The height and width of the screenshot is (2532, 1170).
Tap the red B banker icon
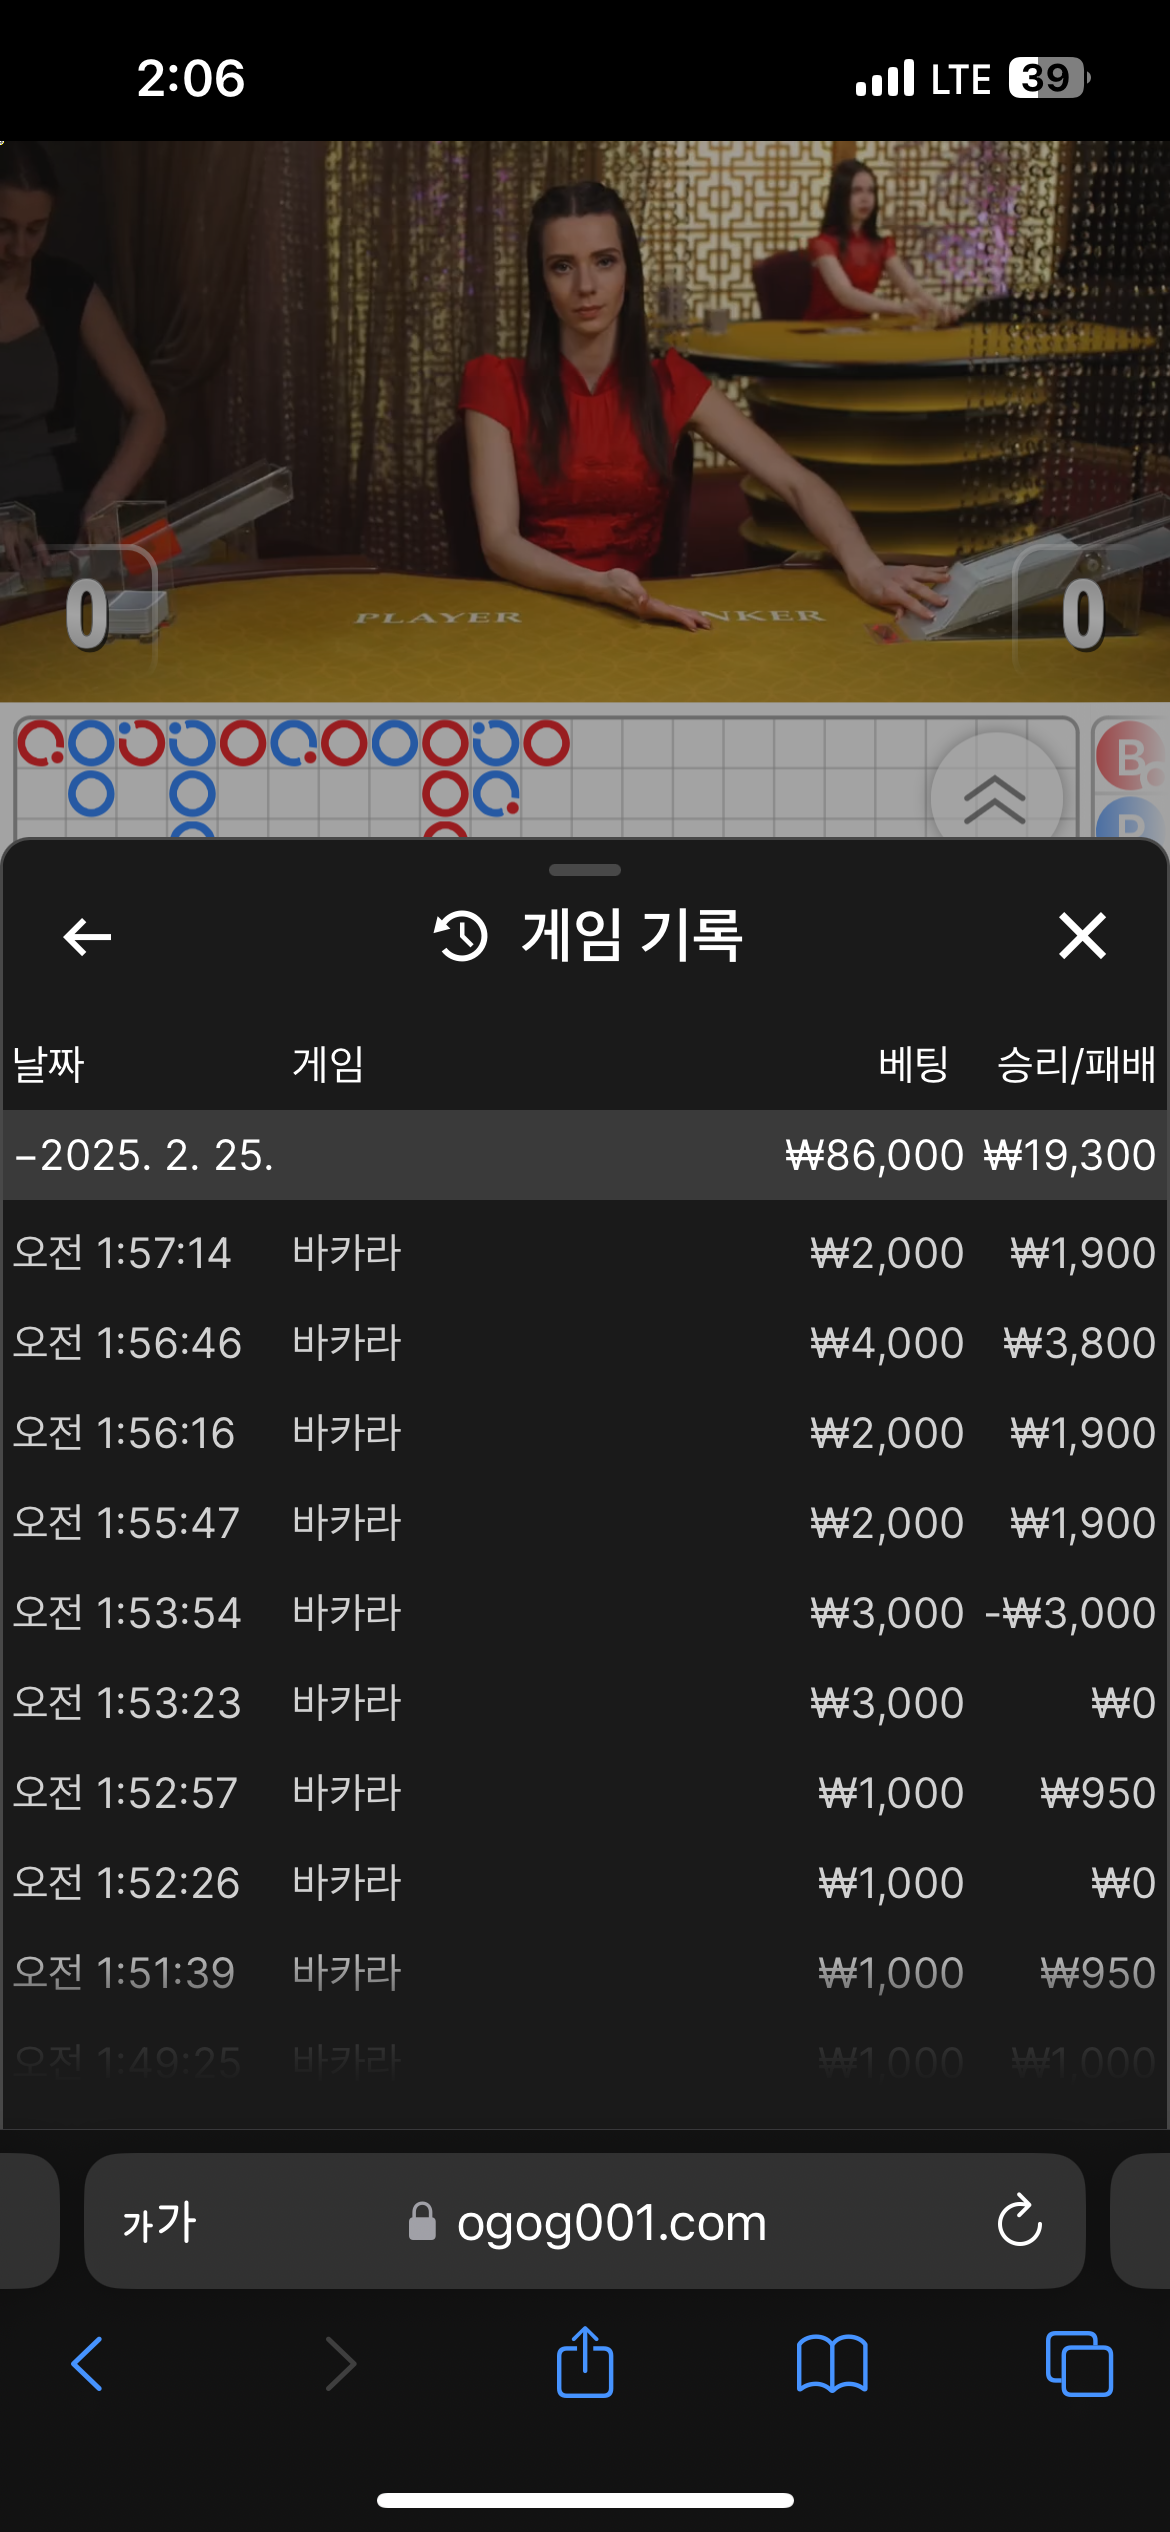[x=1130, y=755]
